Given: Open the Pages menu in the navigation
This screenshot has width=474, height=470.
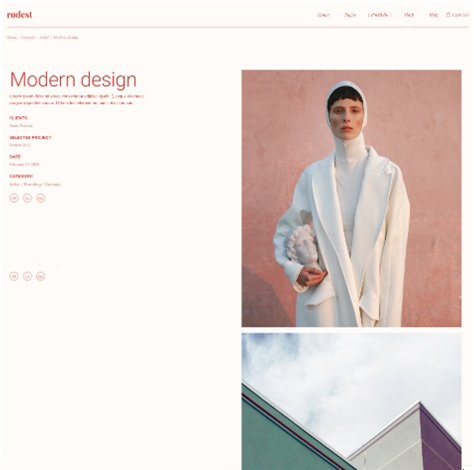Looking at the screenshot, I should (x=350, y=15).
